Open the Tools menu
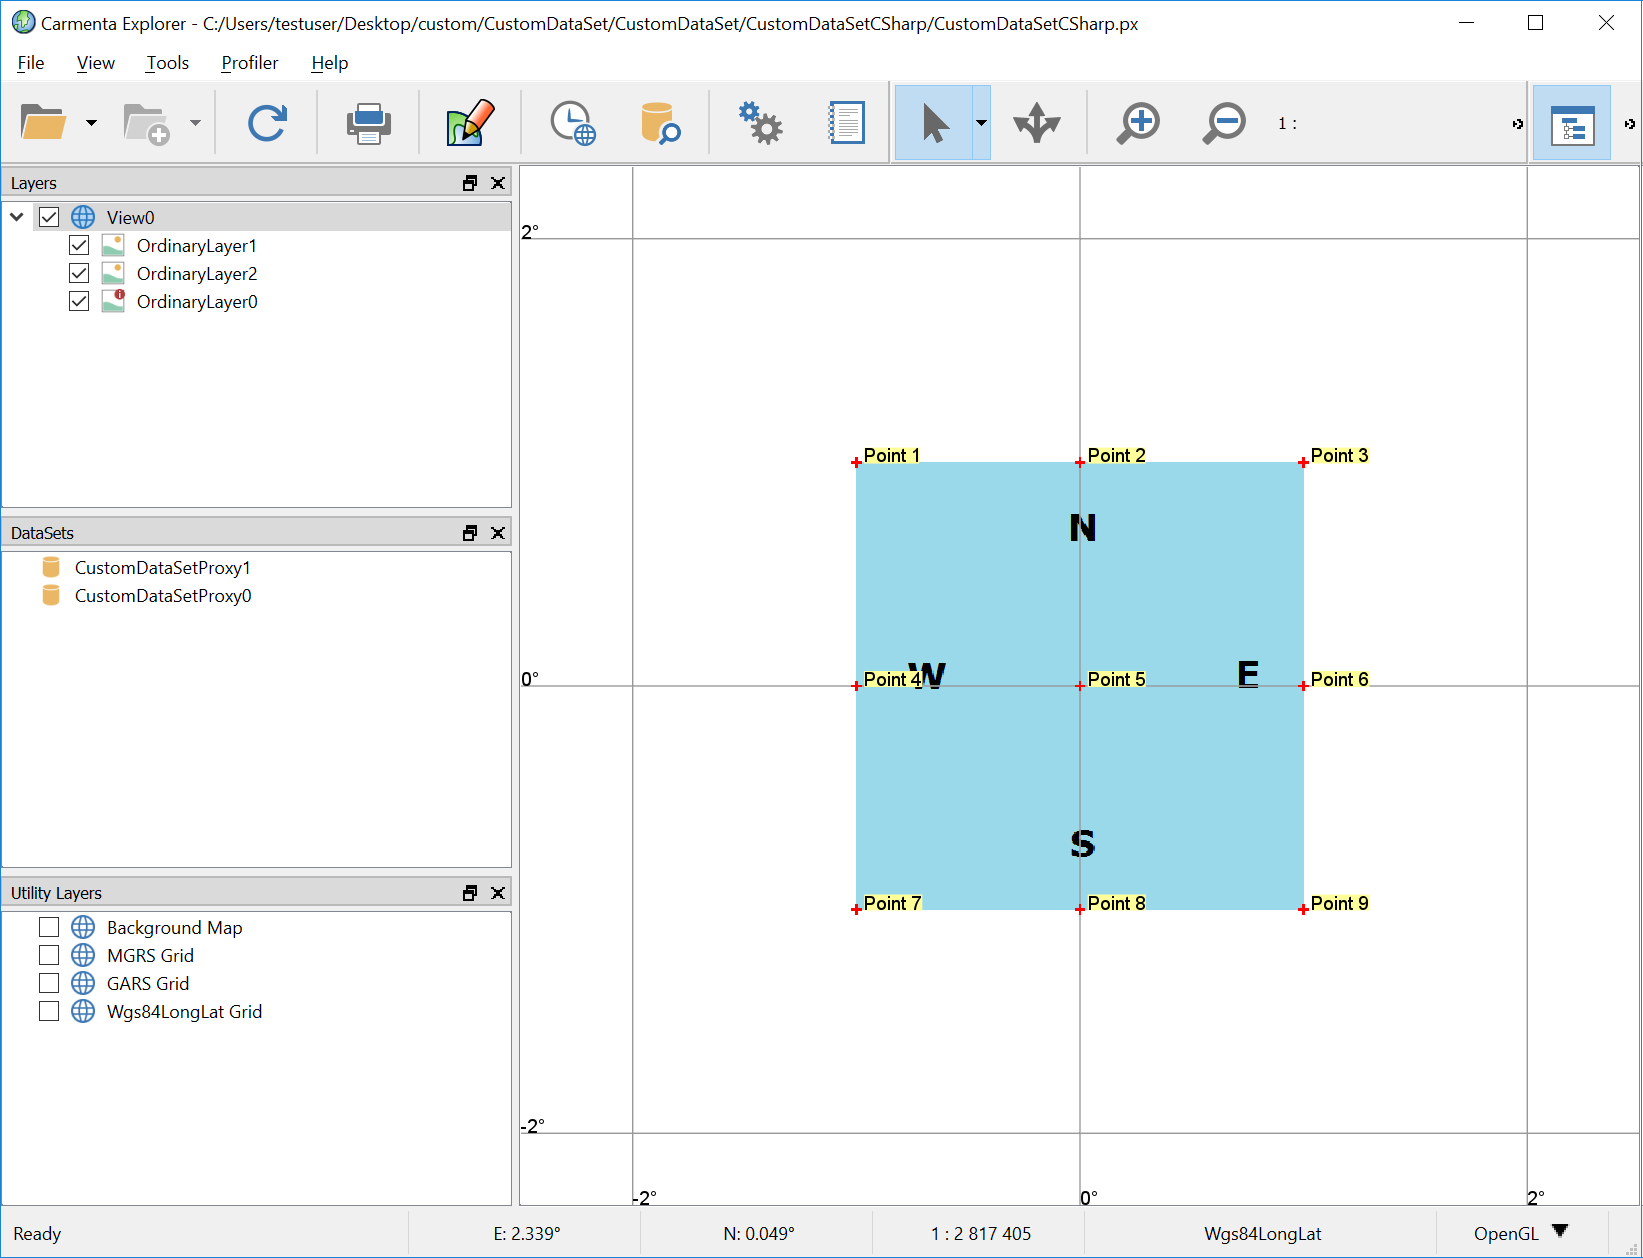 (167, 63)
